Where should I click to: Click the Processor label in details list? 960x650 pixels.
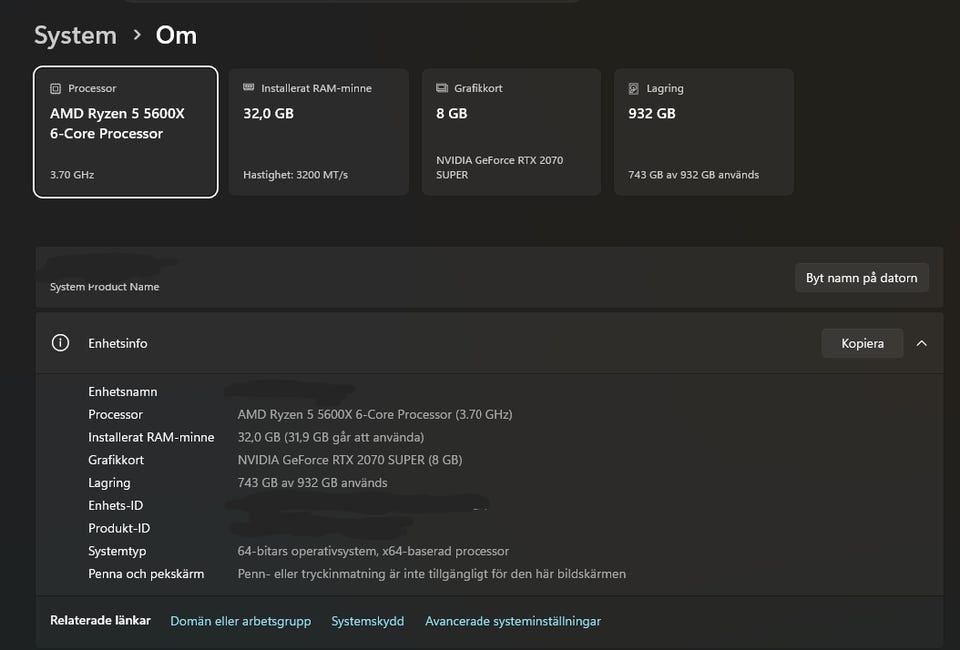[x=115, y=414]
